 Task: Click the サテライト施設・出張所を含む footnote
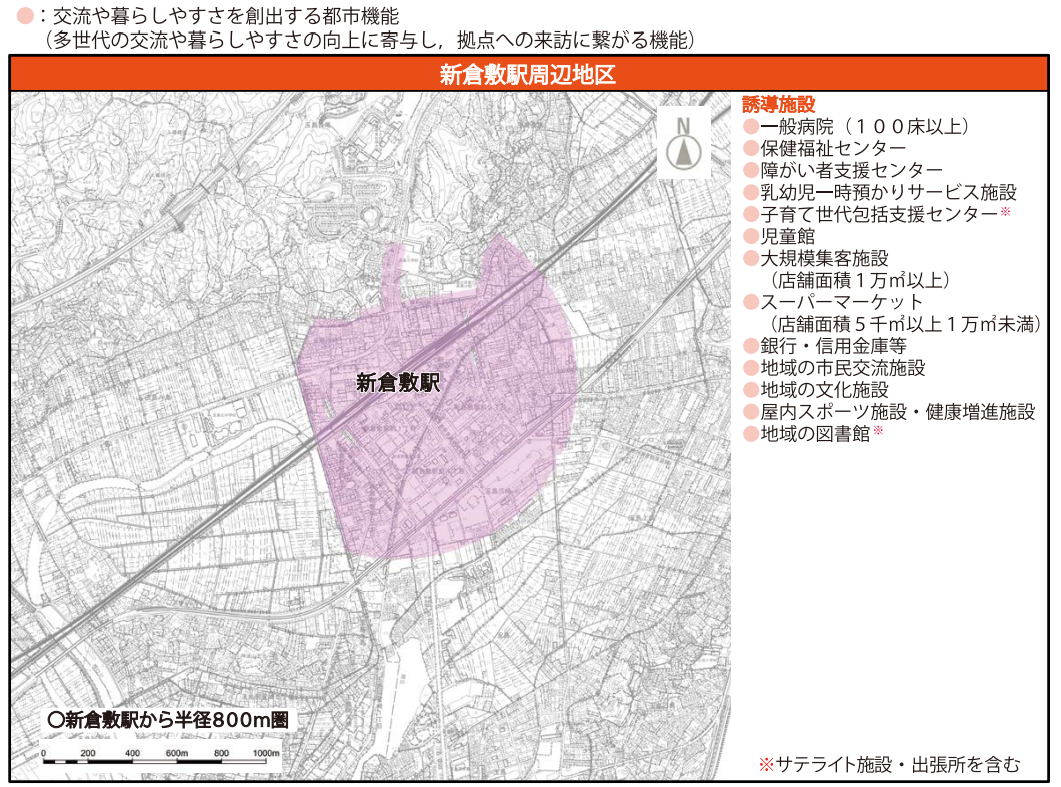pyautogui.click(x=889, y=765)
